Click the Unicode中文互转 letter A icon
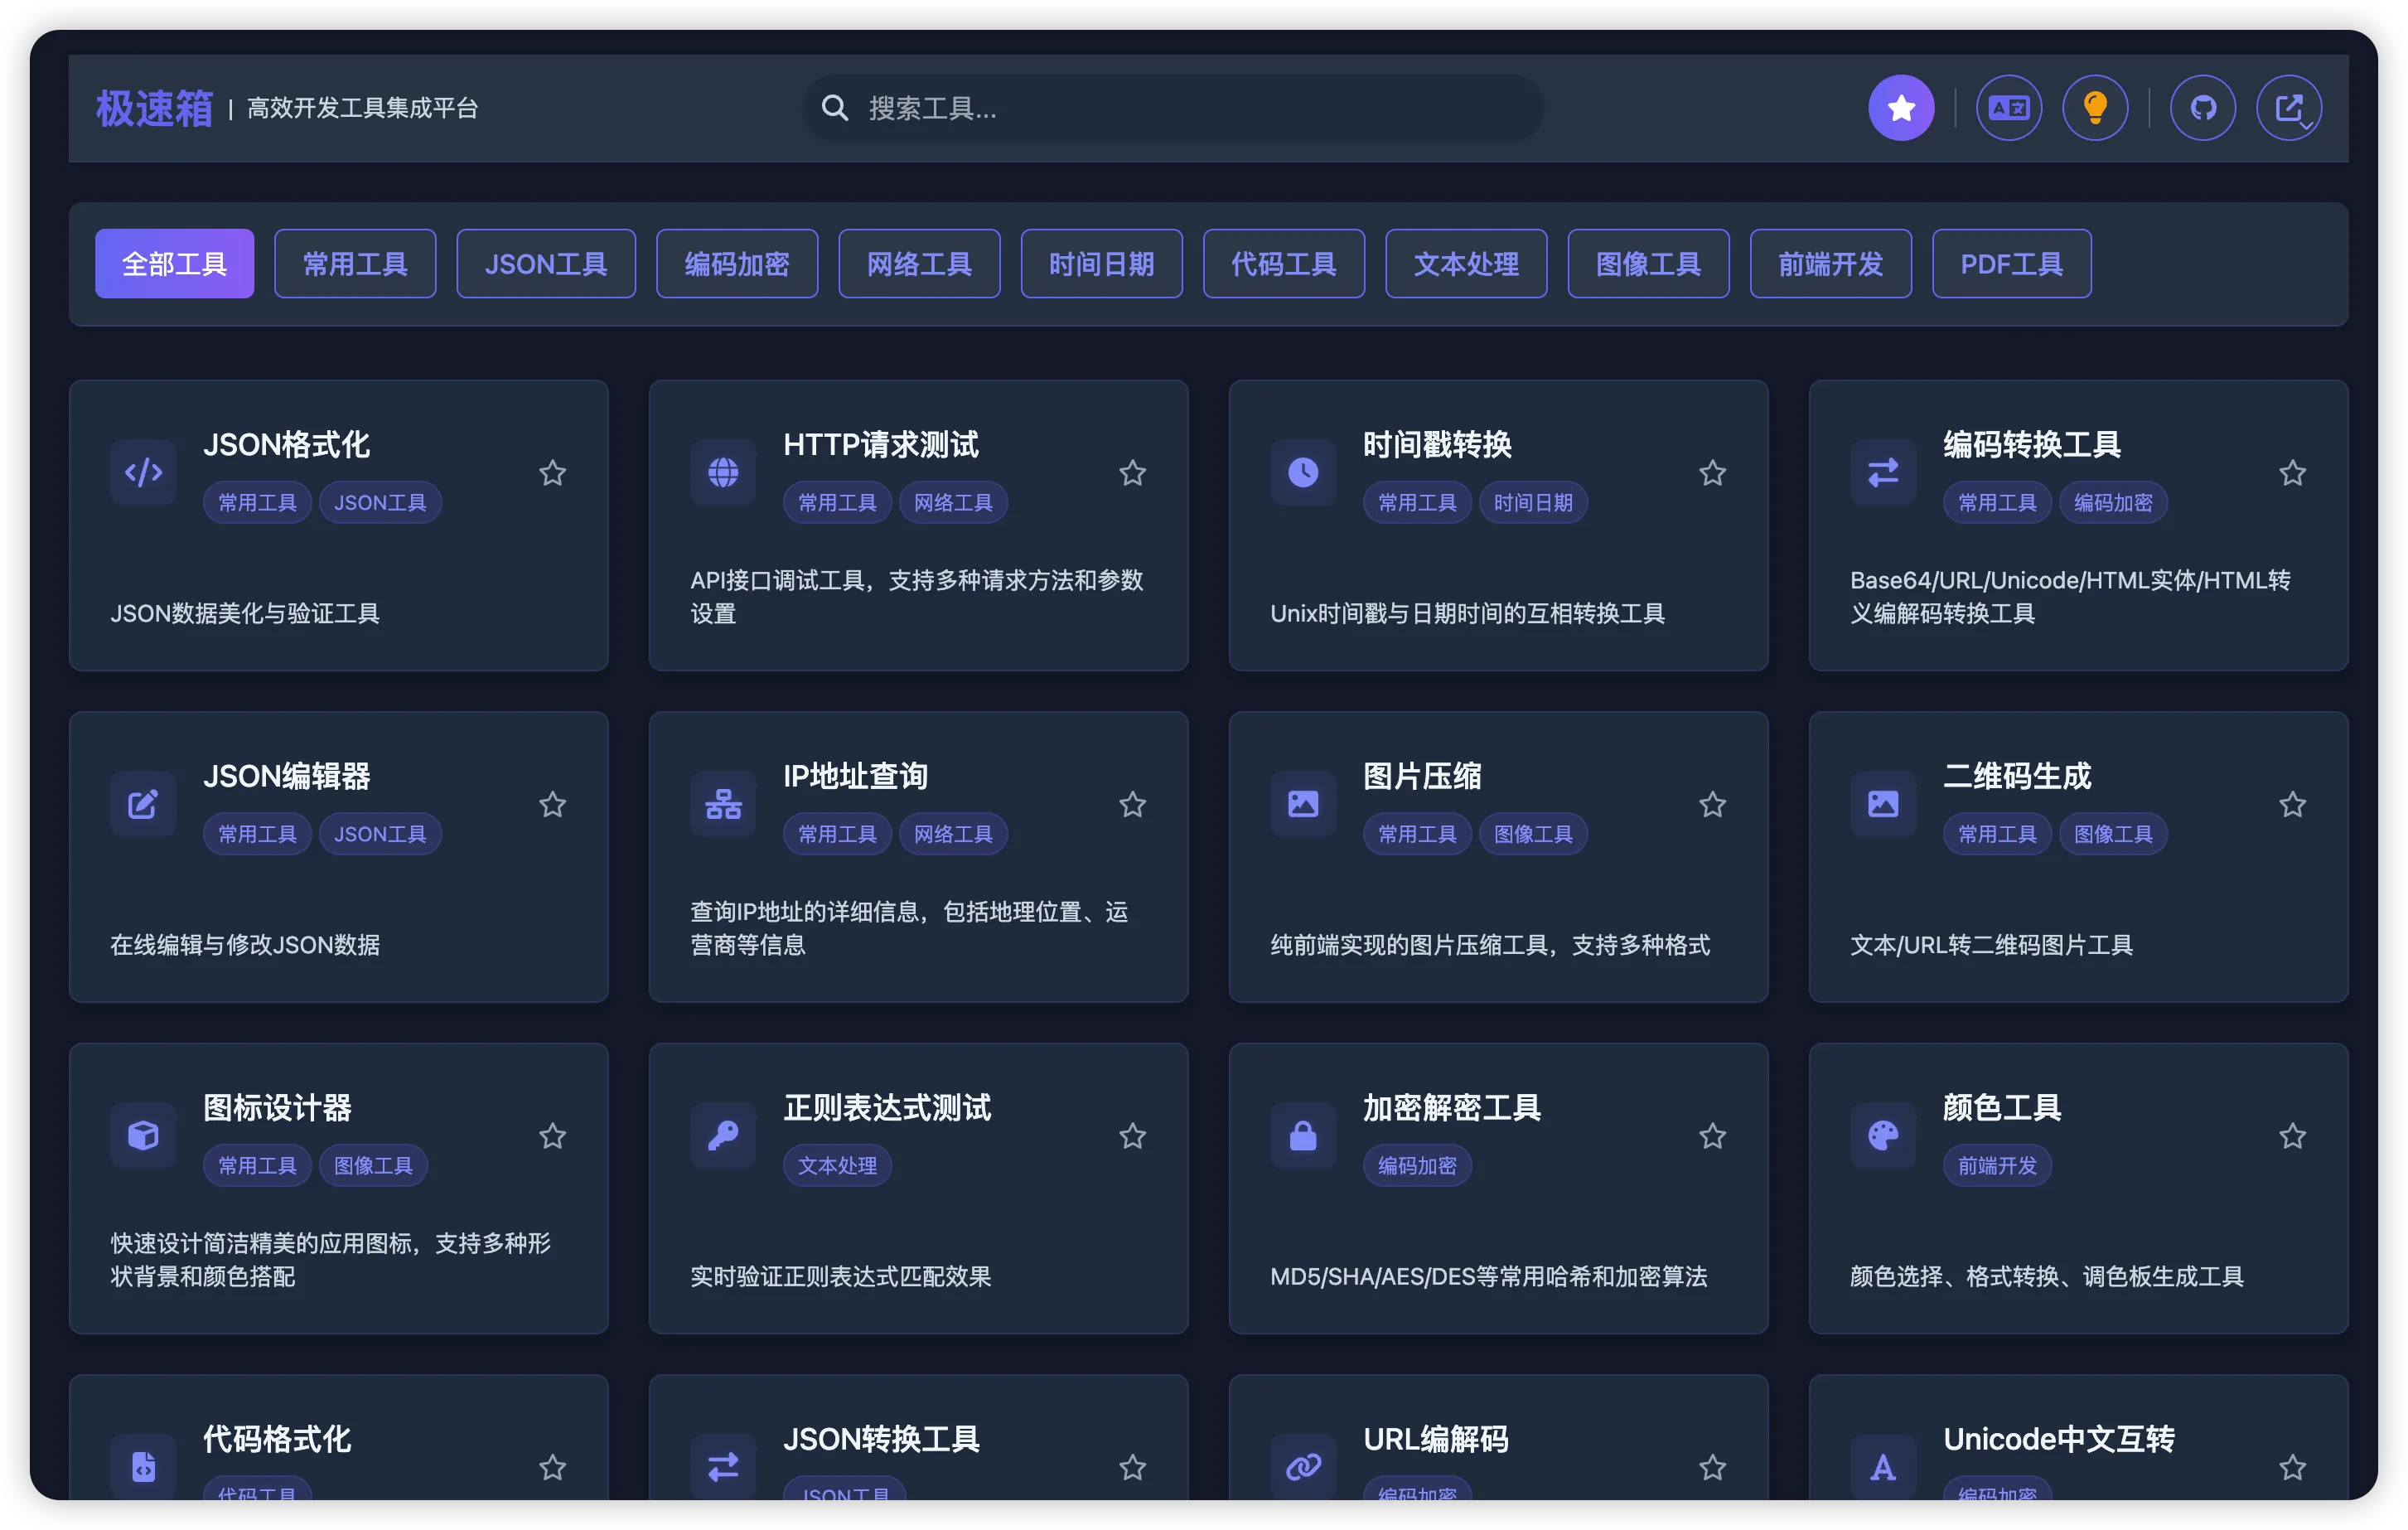2408x1530 pixels. 1883,1466
